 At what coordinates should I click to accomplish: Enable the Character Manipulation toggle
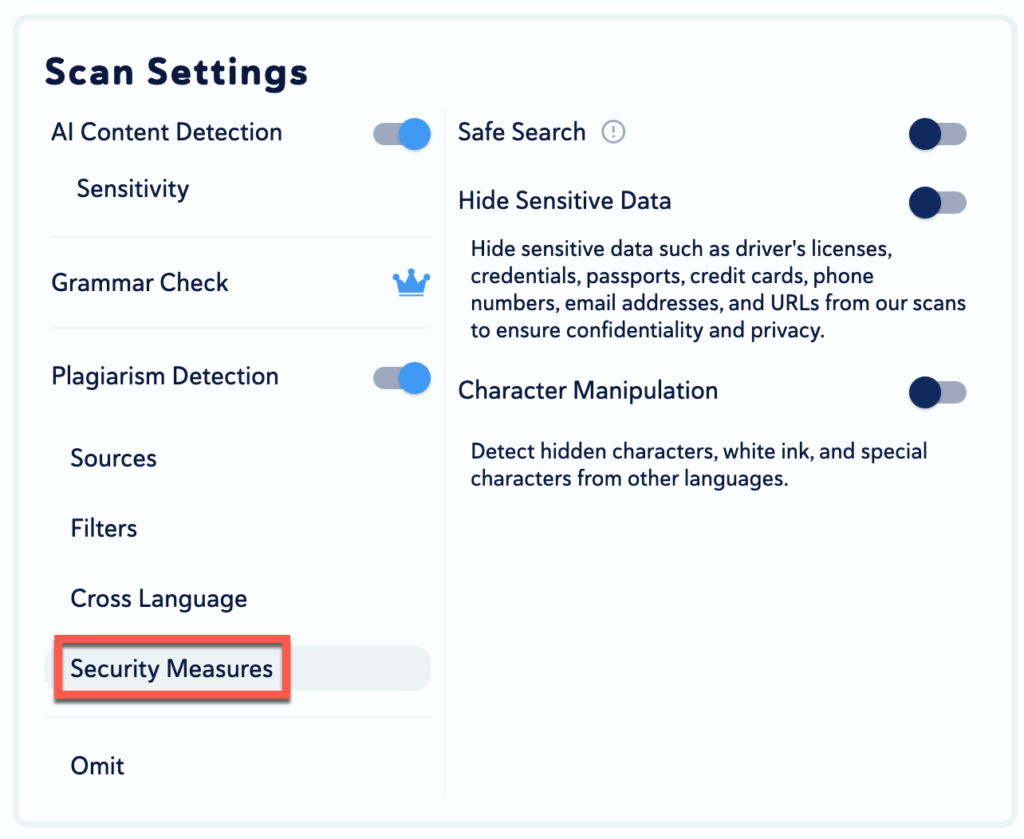click(937, 392)
